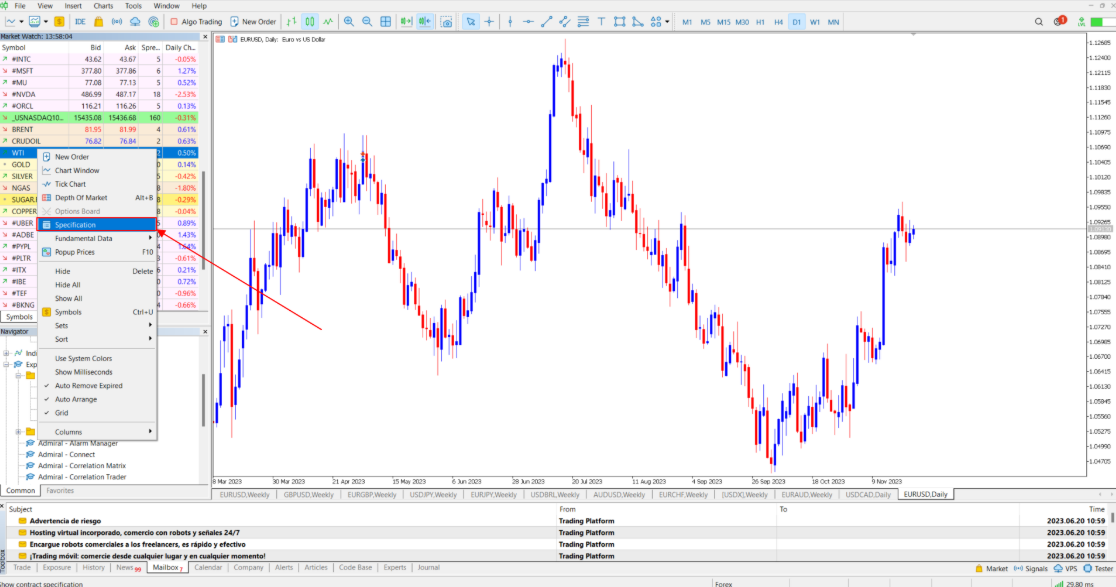Open the Charts menu
1116x587 pixels.
(103, 6)
